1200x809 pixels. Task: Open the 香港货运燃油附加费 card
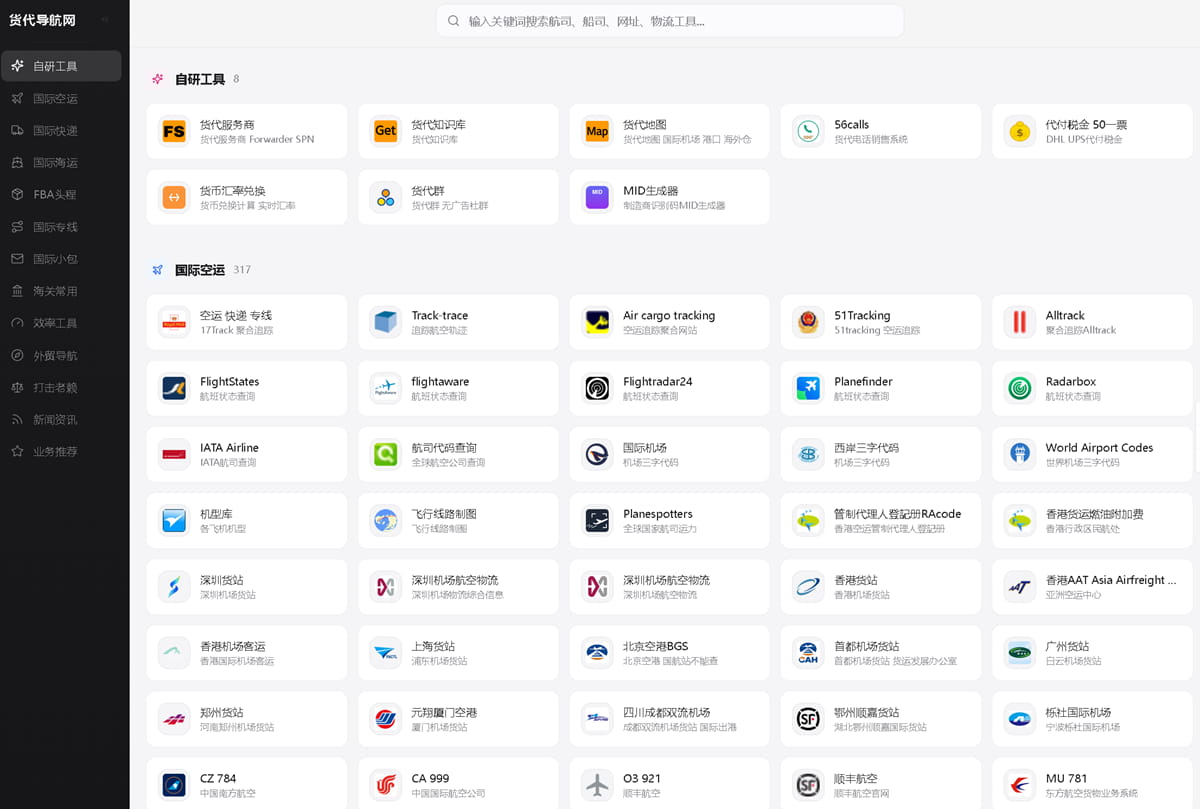coord(1092,520)
